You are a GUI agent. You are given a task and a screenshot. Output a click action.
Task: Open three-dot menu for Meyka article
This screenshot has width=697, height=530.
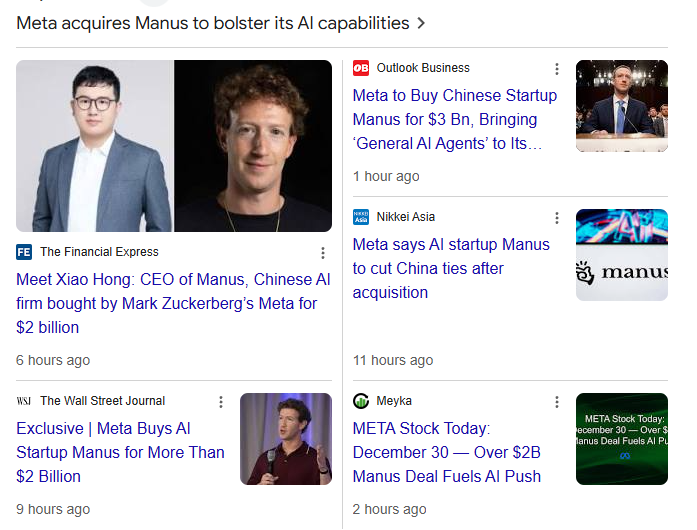[x=557, y=402]
